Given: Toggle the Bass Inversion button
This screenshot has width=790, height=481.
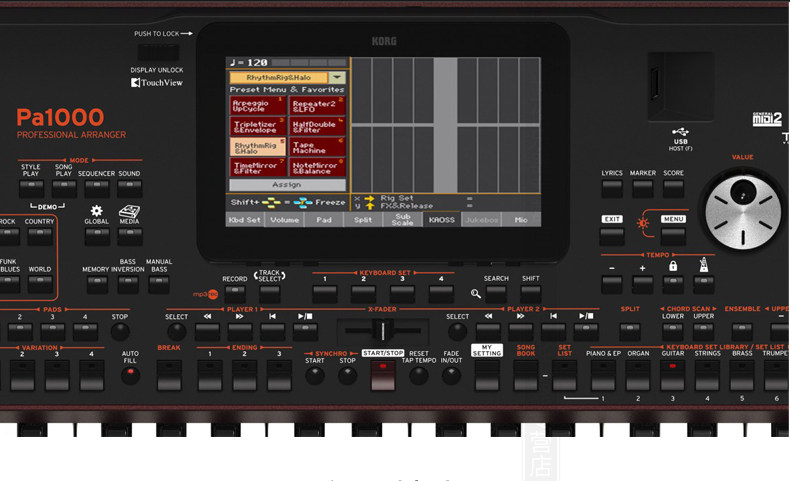Looking at the screenshot, I should click(128, 285).
